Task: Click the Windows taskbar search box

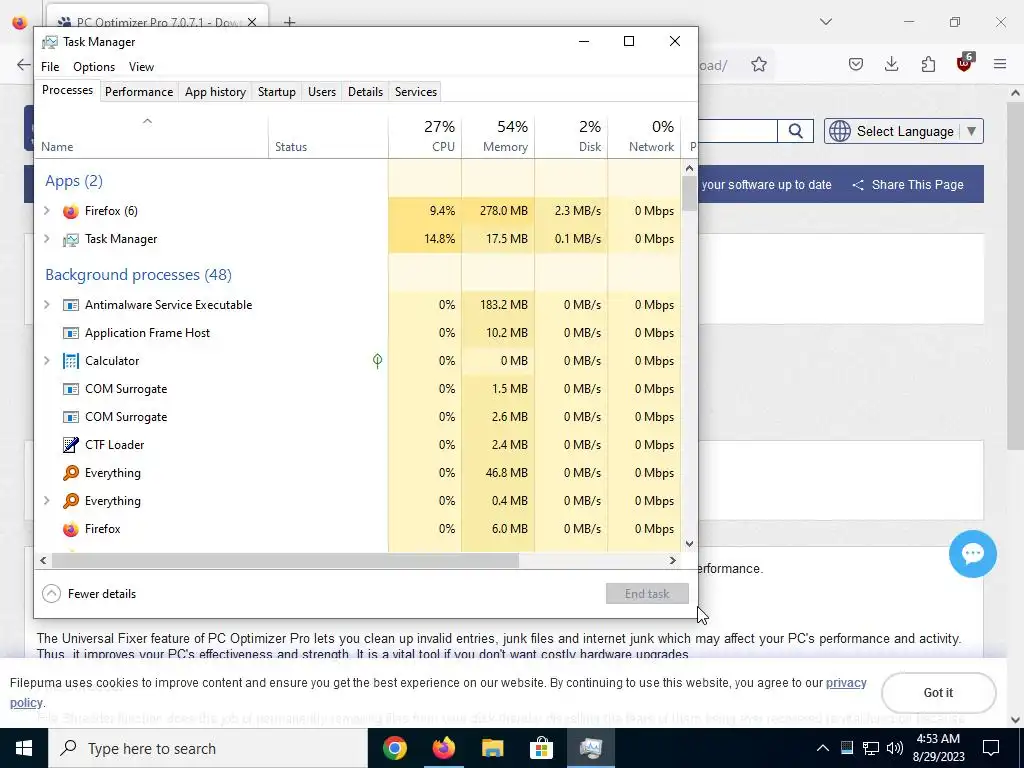Action: click(208, 748)
